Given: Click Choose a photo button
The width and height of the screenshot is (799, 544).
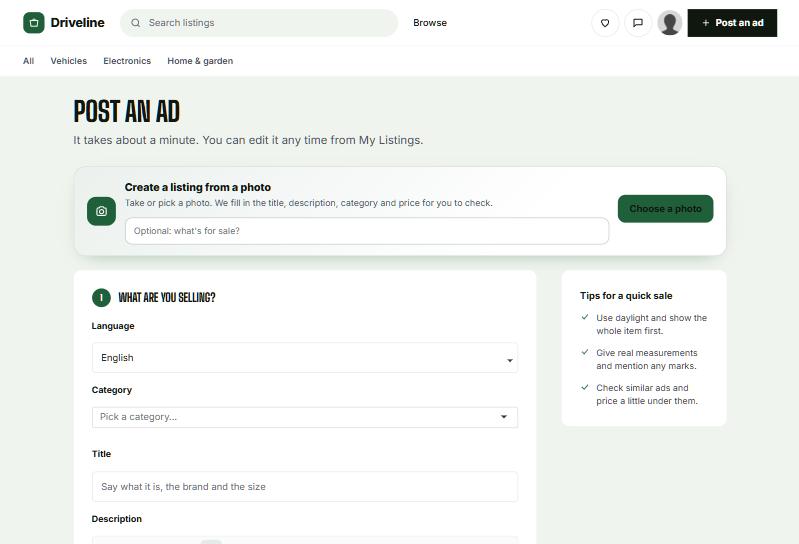Looking at the screenshot, I should 665,209.
